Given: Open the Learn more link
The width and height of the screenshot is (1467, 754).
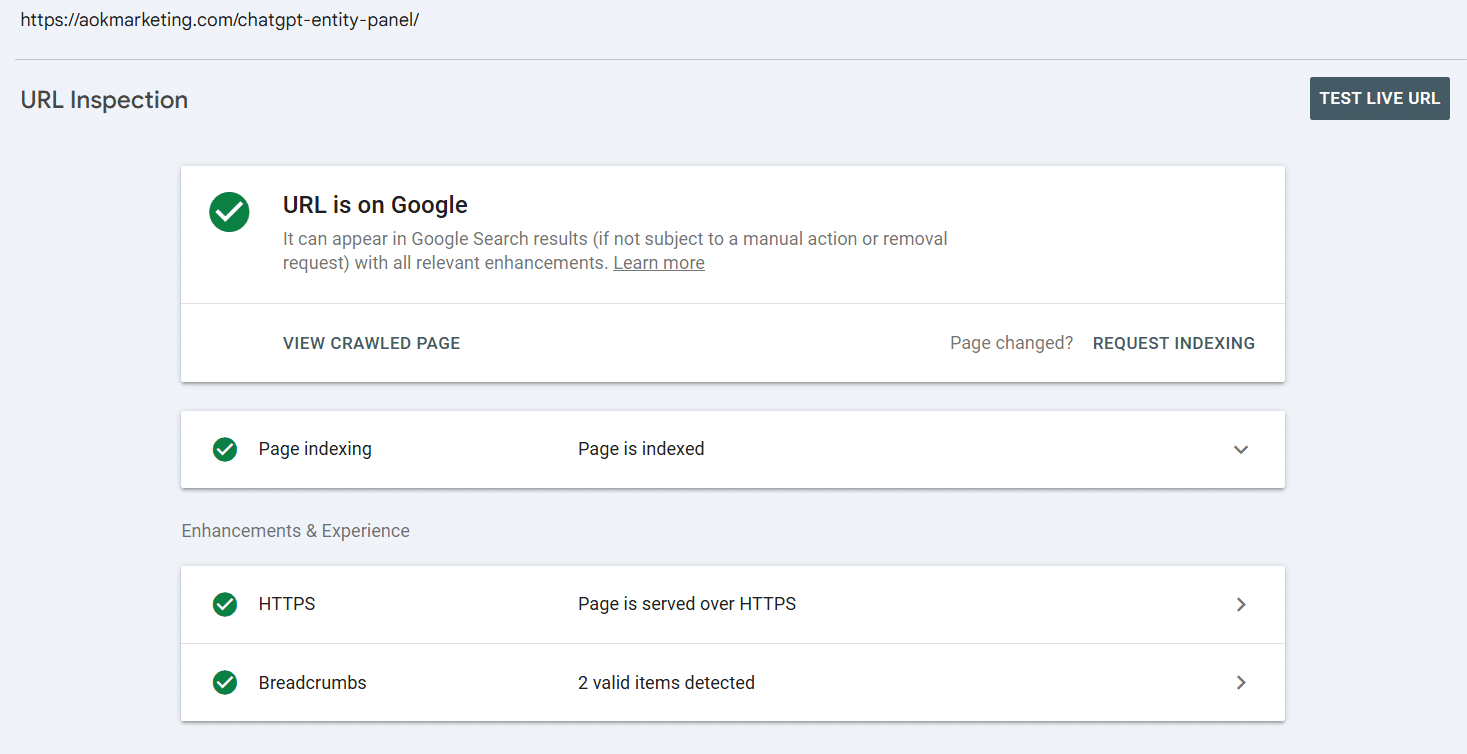Looking at the screenshot, I should 658,262.
